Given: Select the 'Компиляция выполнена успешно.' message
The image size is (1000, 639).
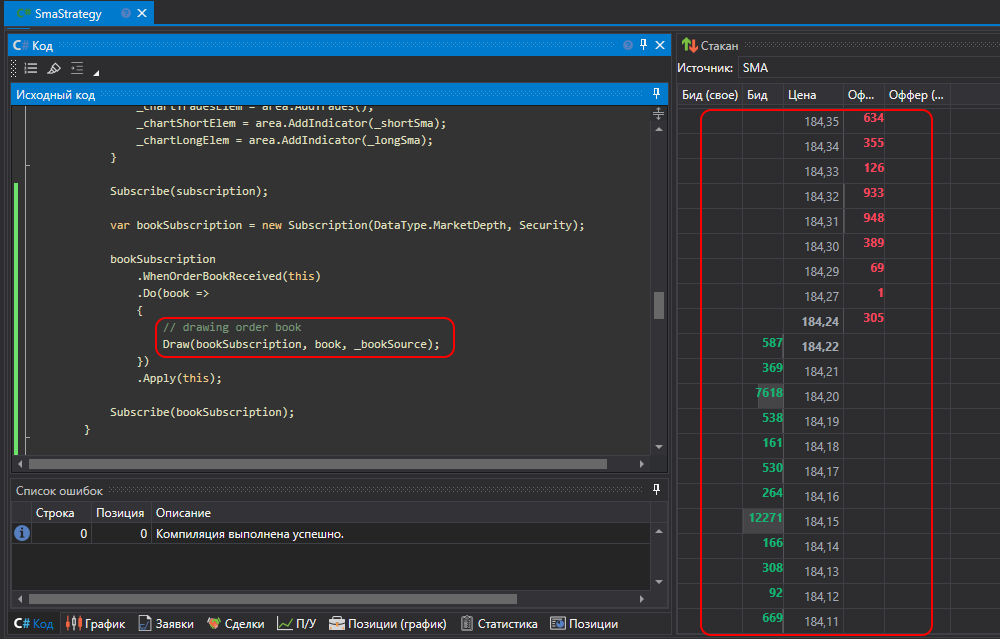Looking at the screenshot, I should tap(250, 534).
